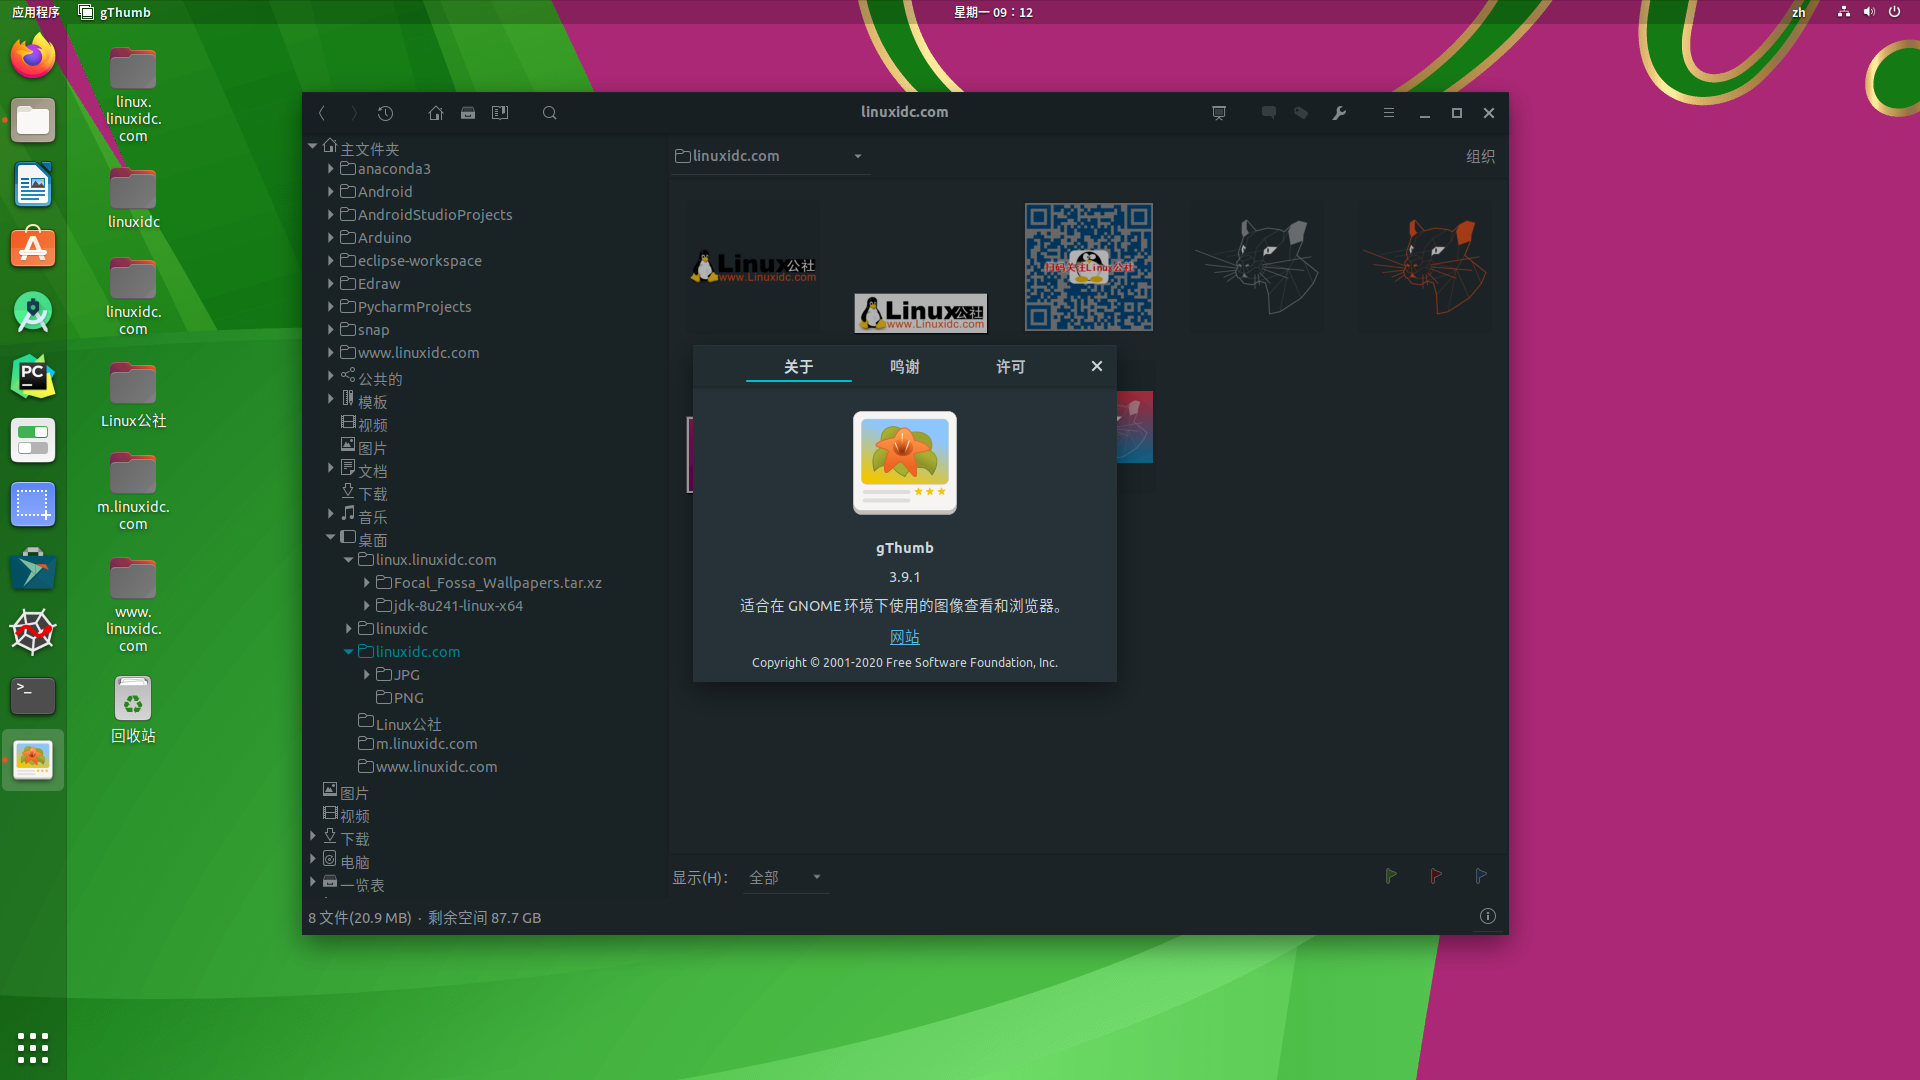Click the comment bubble icon
1920x1080 pixels.
click(x=1268, y=113)
